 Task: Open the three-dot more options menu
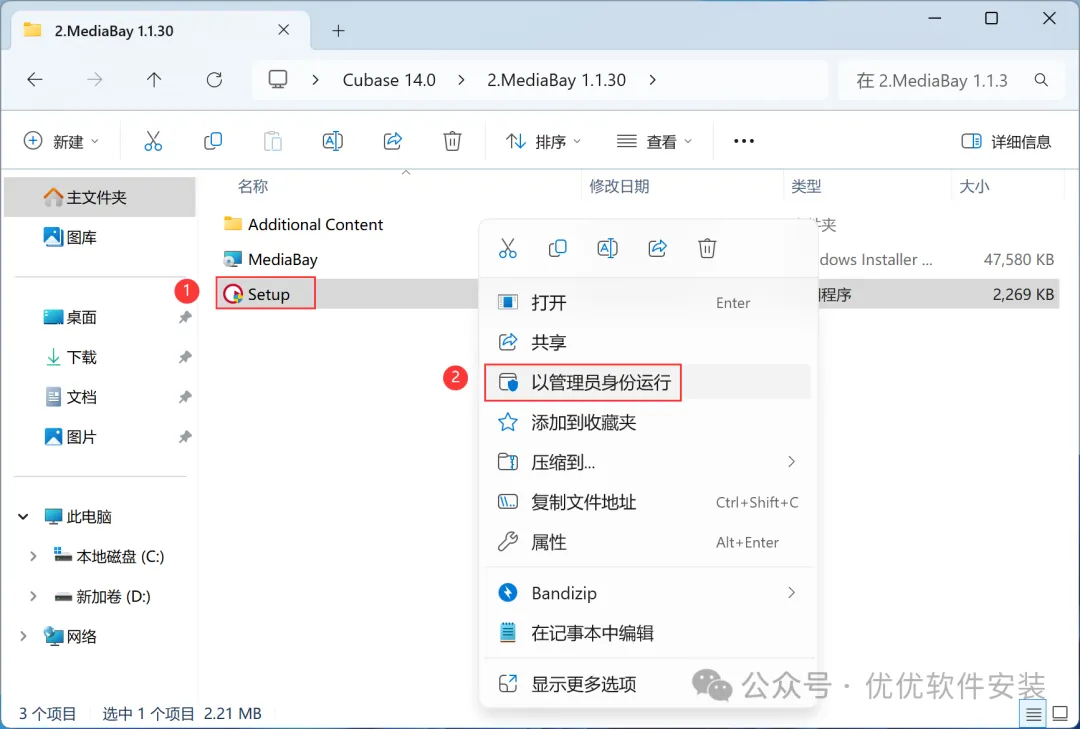point(744,141)
